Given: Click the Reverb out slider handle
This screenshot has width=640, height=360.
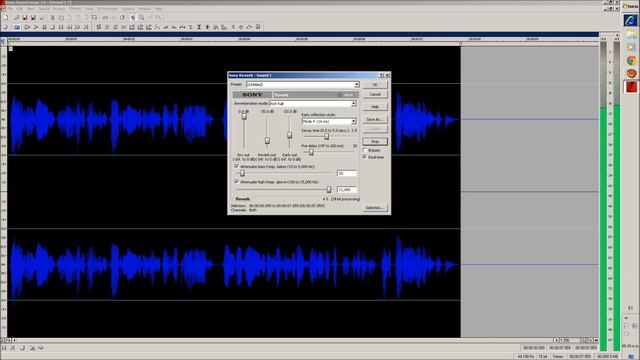Looking at the screenshot, I should (x=267, y=141).
